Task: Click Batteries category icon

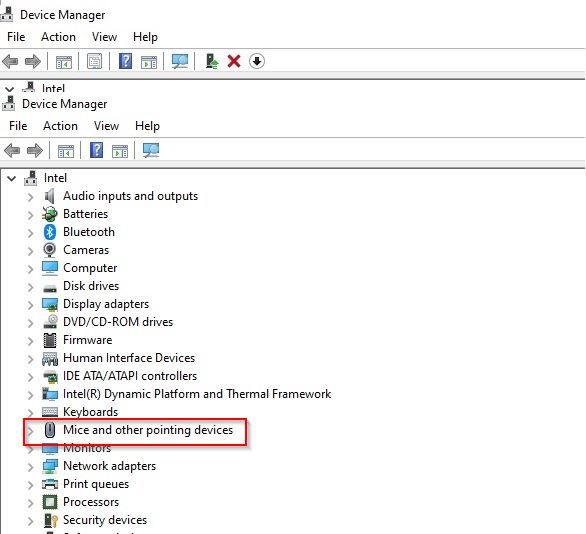Action: click(x=50, y=214)
